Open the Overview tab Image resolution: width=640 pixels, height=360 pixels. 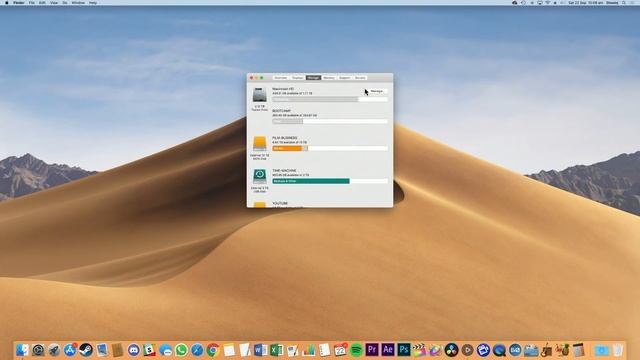[281, 78]
